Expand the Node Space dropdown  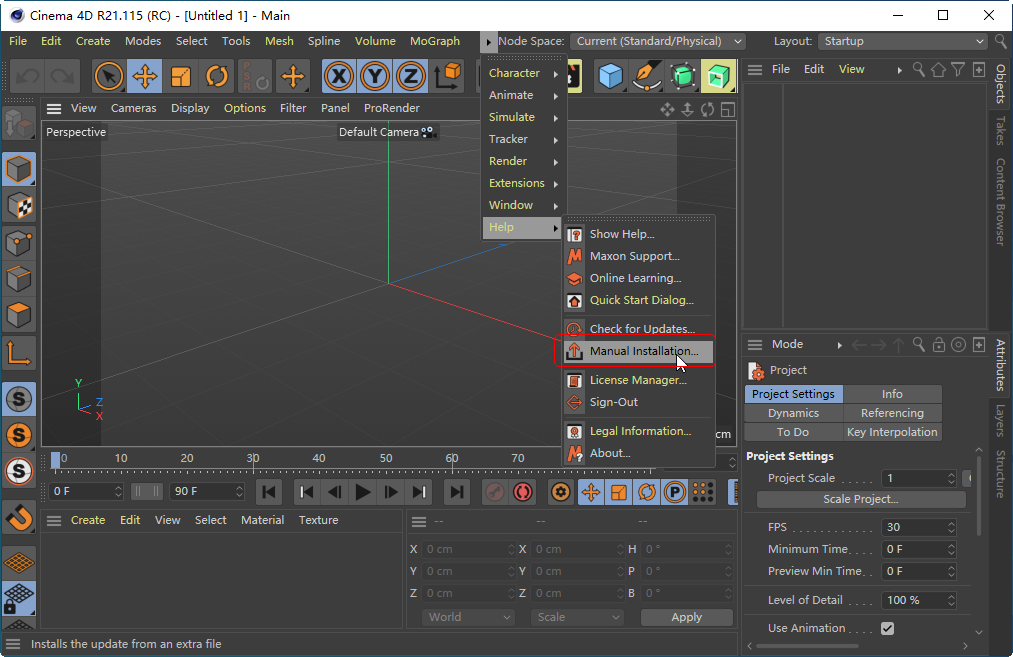(x=659, y=41)
